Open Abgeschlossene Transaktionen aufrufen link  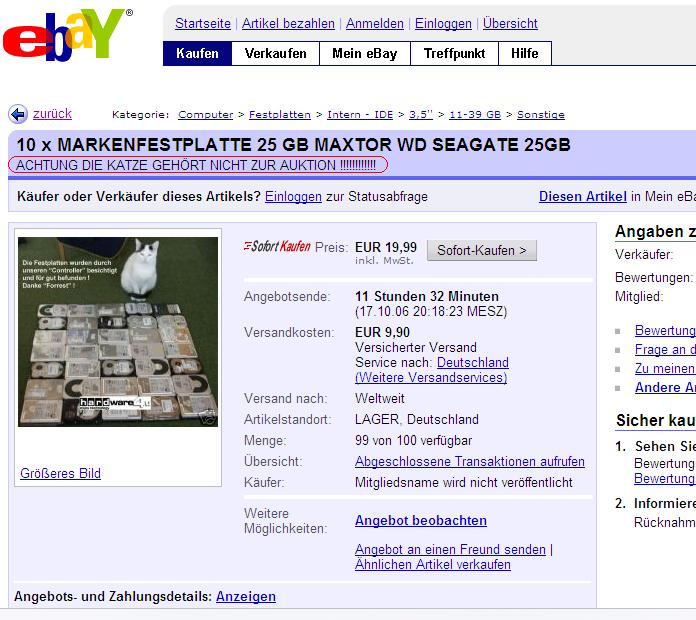tap(470, 462)
